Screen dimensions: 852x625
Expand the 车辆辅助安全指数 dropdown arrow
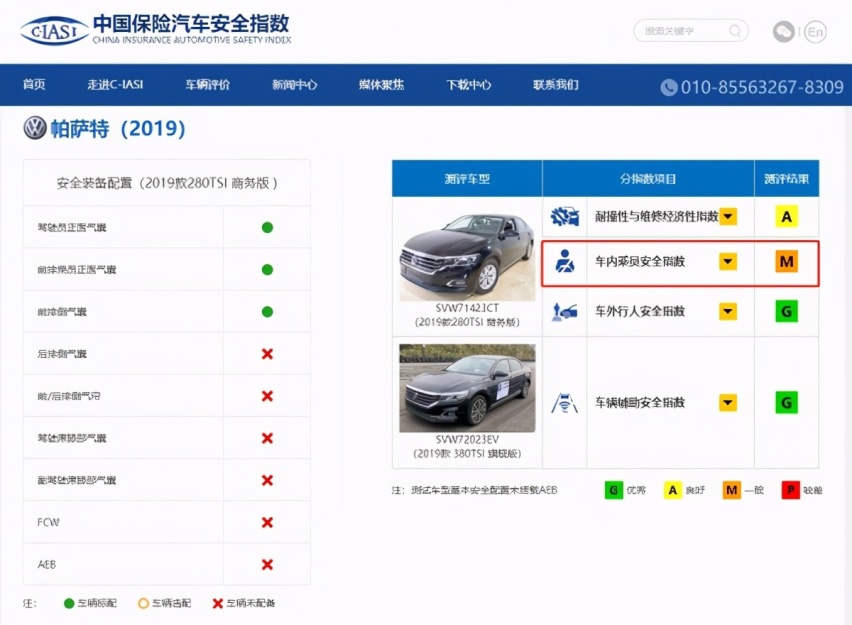coord(728,403)
